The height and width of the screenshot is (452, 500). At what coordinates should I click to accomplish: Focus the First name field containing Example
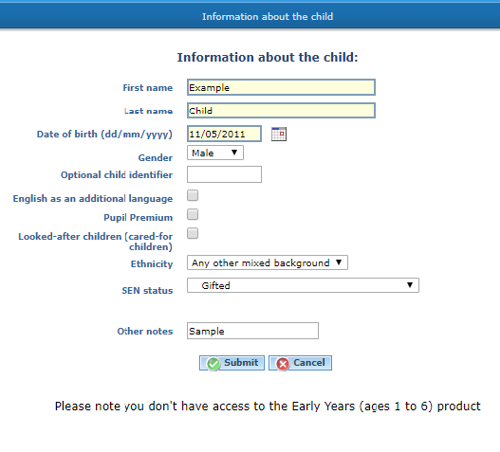tap(281, 87)
